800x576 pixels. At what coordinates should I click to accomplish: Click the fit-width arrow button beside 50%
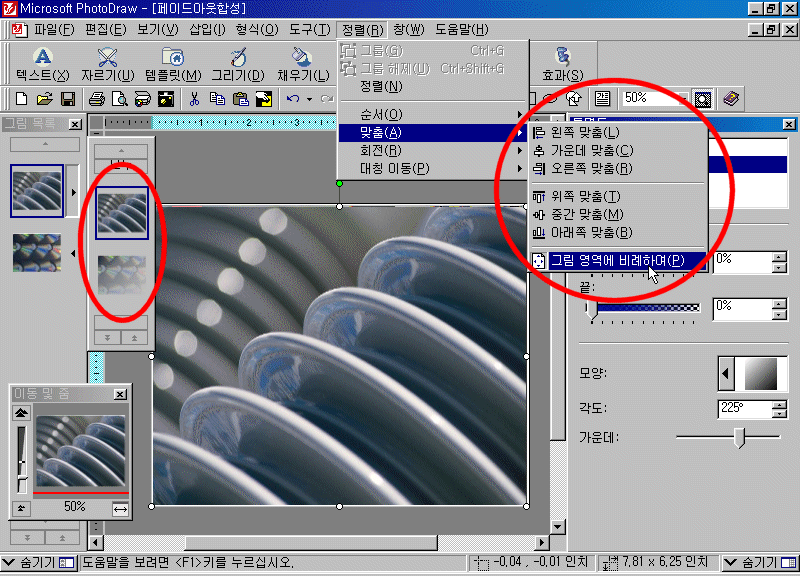(120, 509)
